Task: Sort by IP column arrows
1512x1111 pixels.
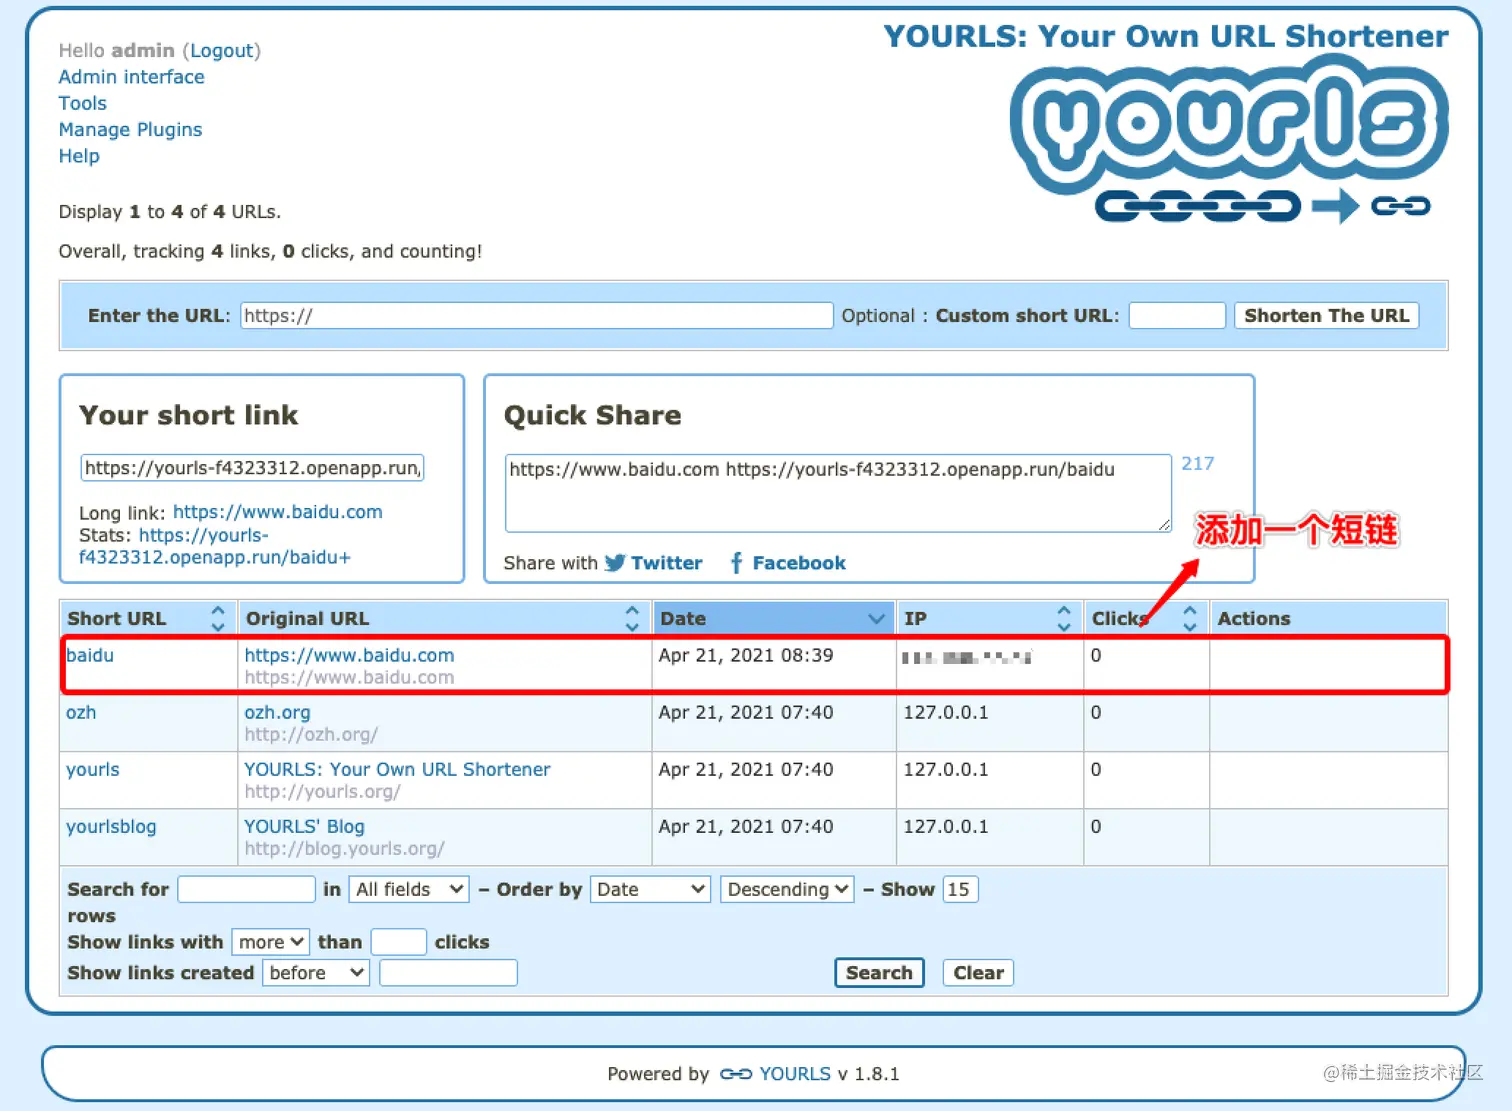Action: (1064, 618)
